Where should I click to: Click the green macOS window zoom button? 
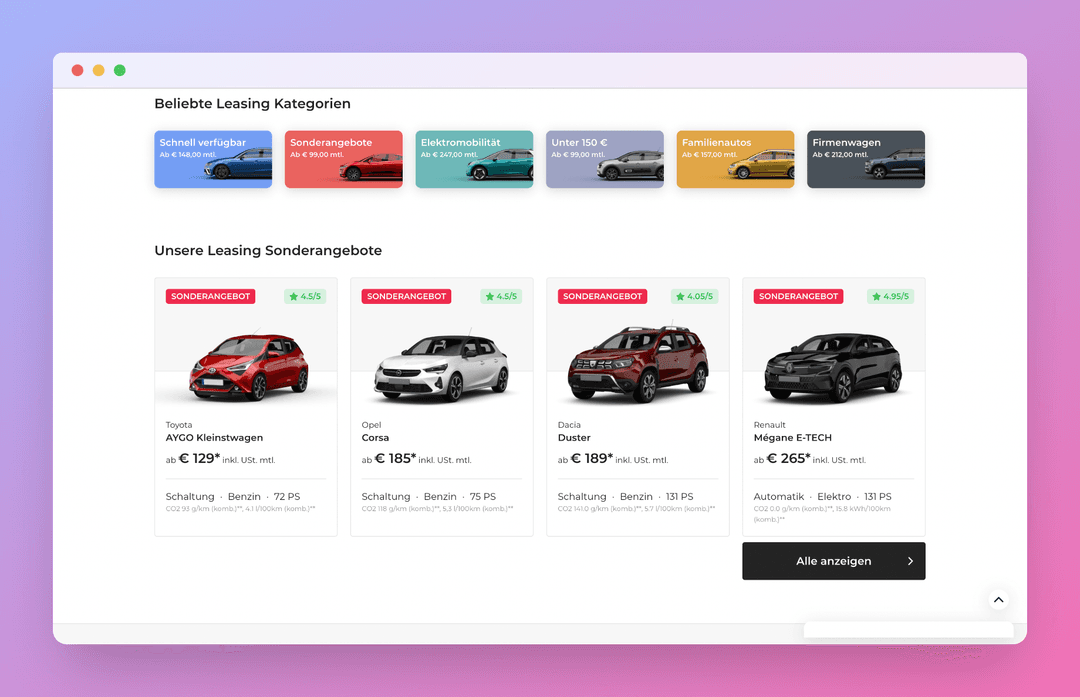coord(120,70)
